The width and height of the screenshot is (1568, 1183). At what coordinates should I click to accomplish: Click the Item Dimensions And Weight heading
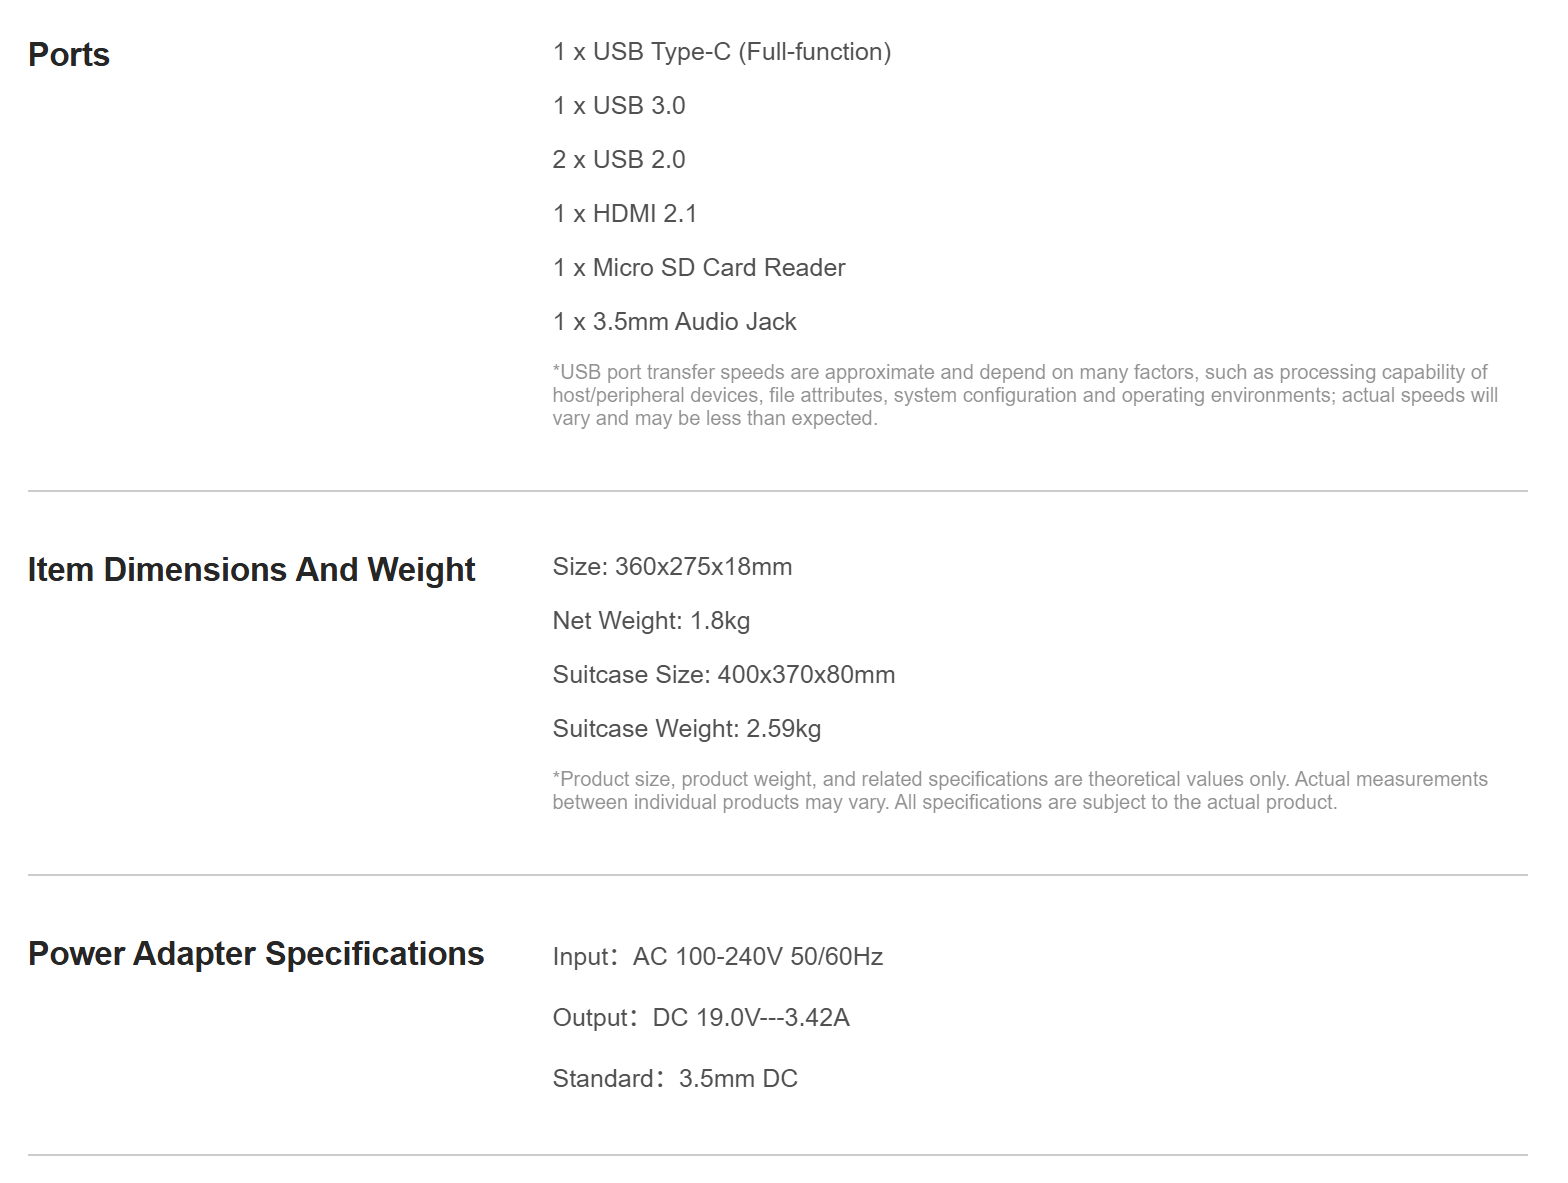tap(251, 569)
